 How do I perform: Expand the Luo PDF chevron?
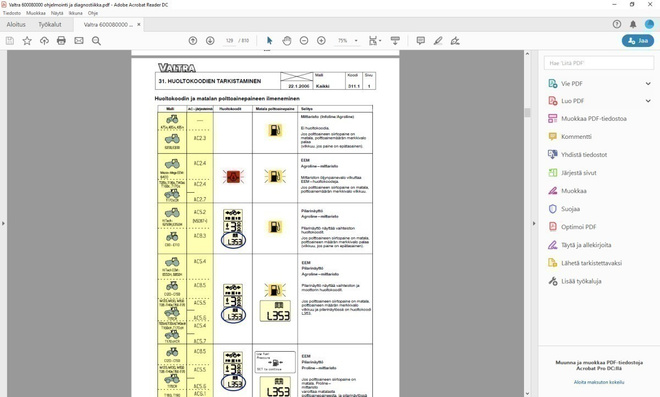click(648, 101)
